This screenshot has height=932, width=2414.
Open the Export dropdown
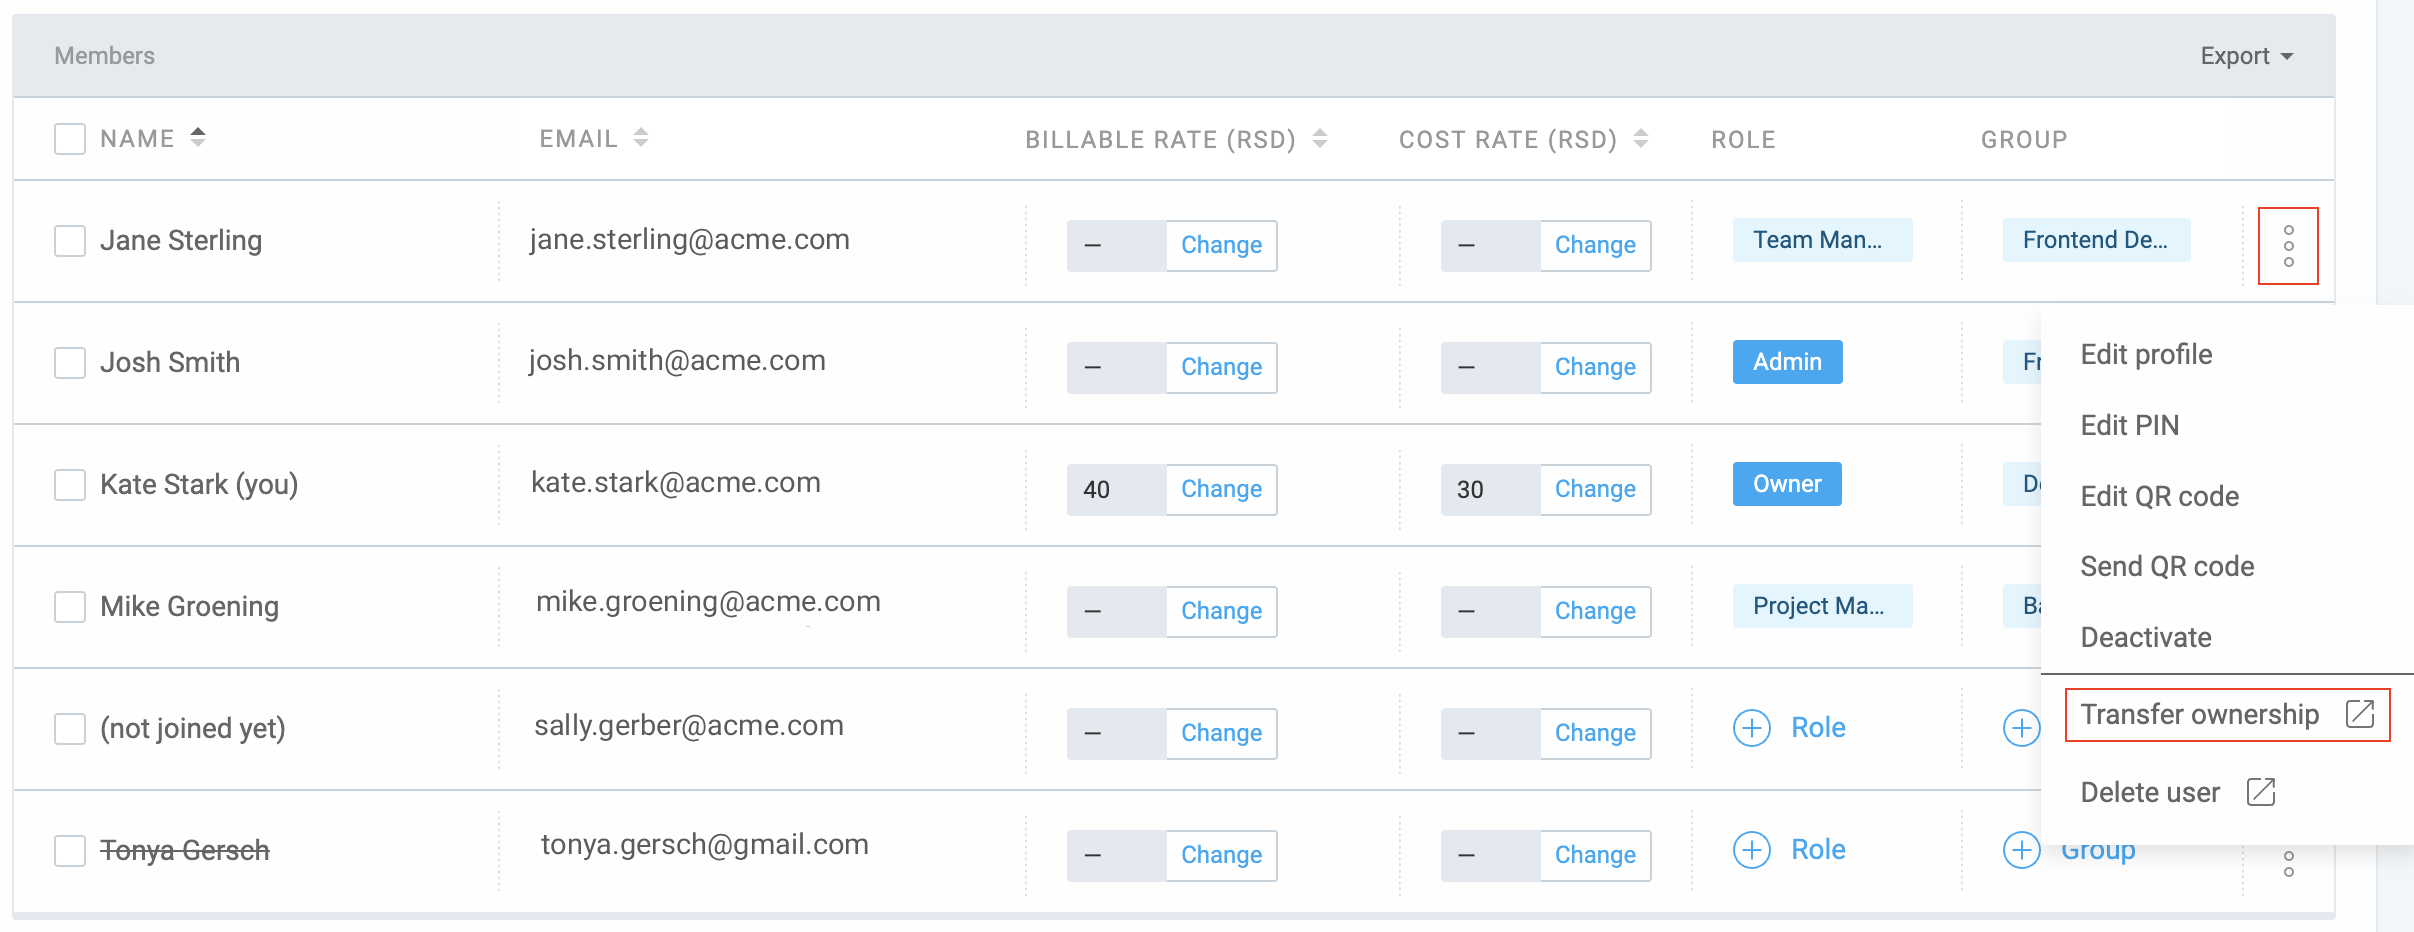coord(2246,56)
